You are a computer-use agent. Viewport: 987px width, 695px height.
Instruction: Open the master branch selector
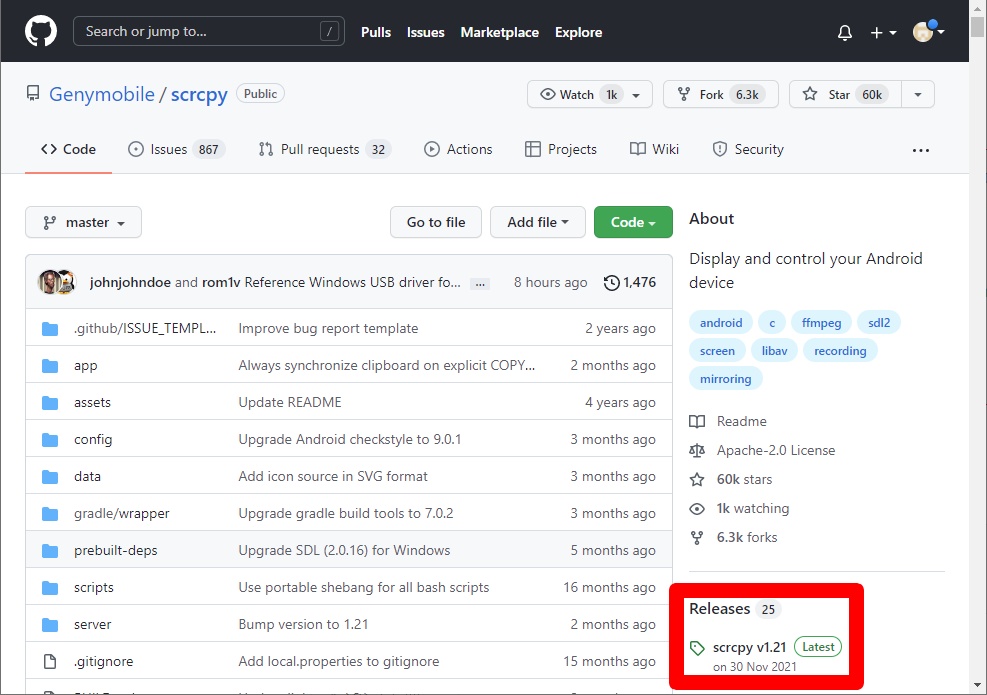(x=83, y=222)
